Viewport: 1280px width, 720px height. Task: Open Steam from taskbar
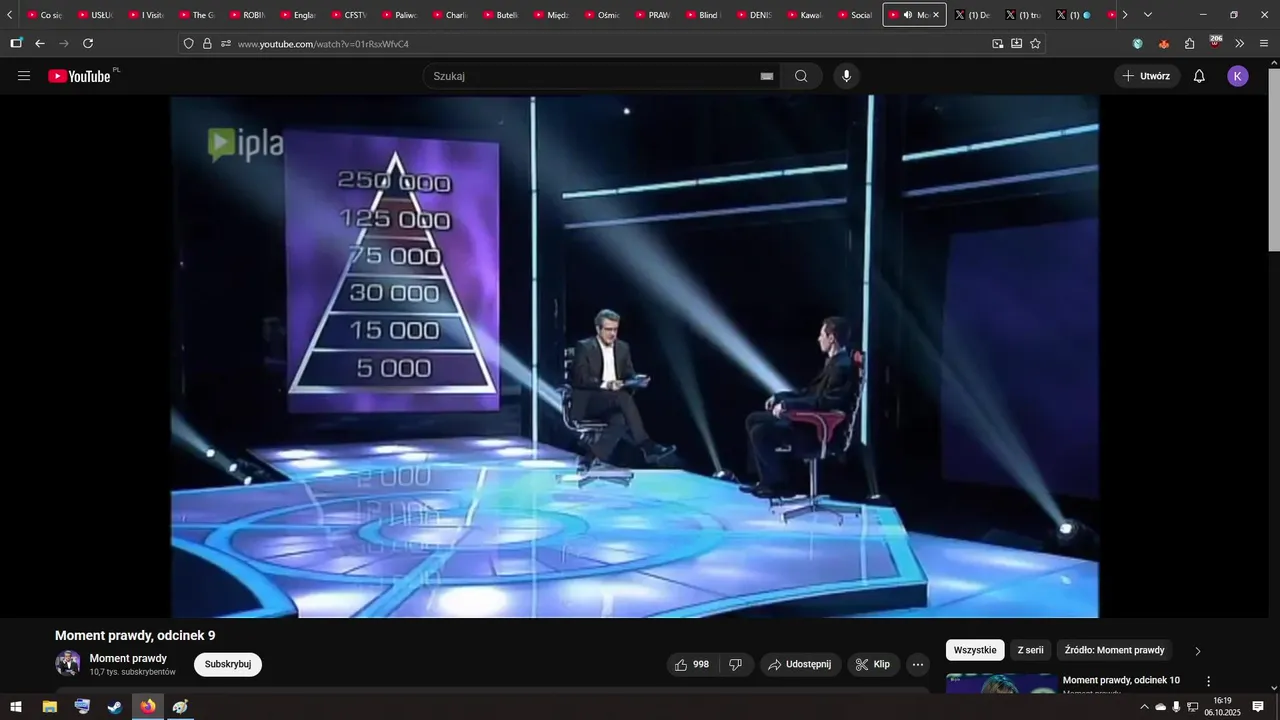click(x=115, y=707)
